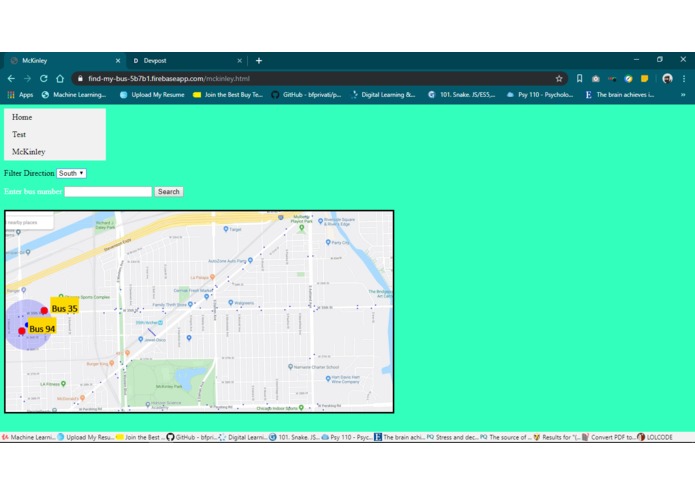The image size is (695, 494).
Task: Open the Apps bookmarks shortcut
Action: coord(20,94)
